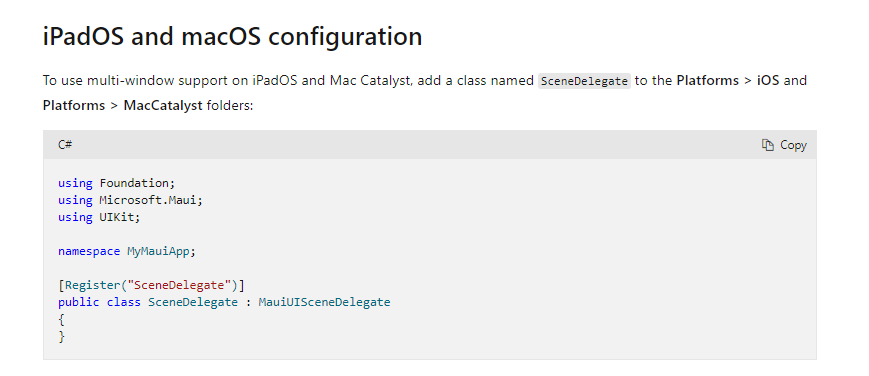Click MyMauiApp in the namespace line
Viewport: 869px width, 376px height.
point(159,251)
